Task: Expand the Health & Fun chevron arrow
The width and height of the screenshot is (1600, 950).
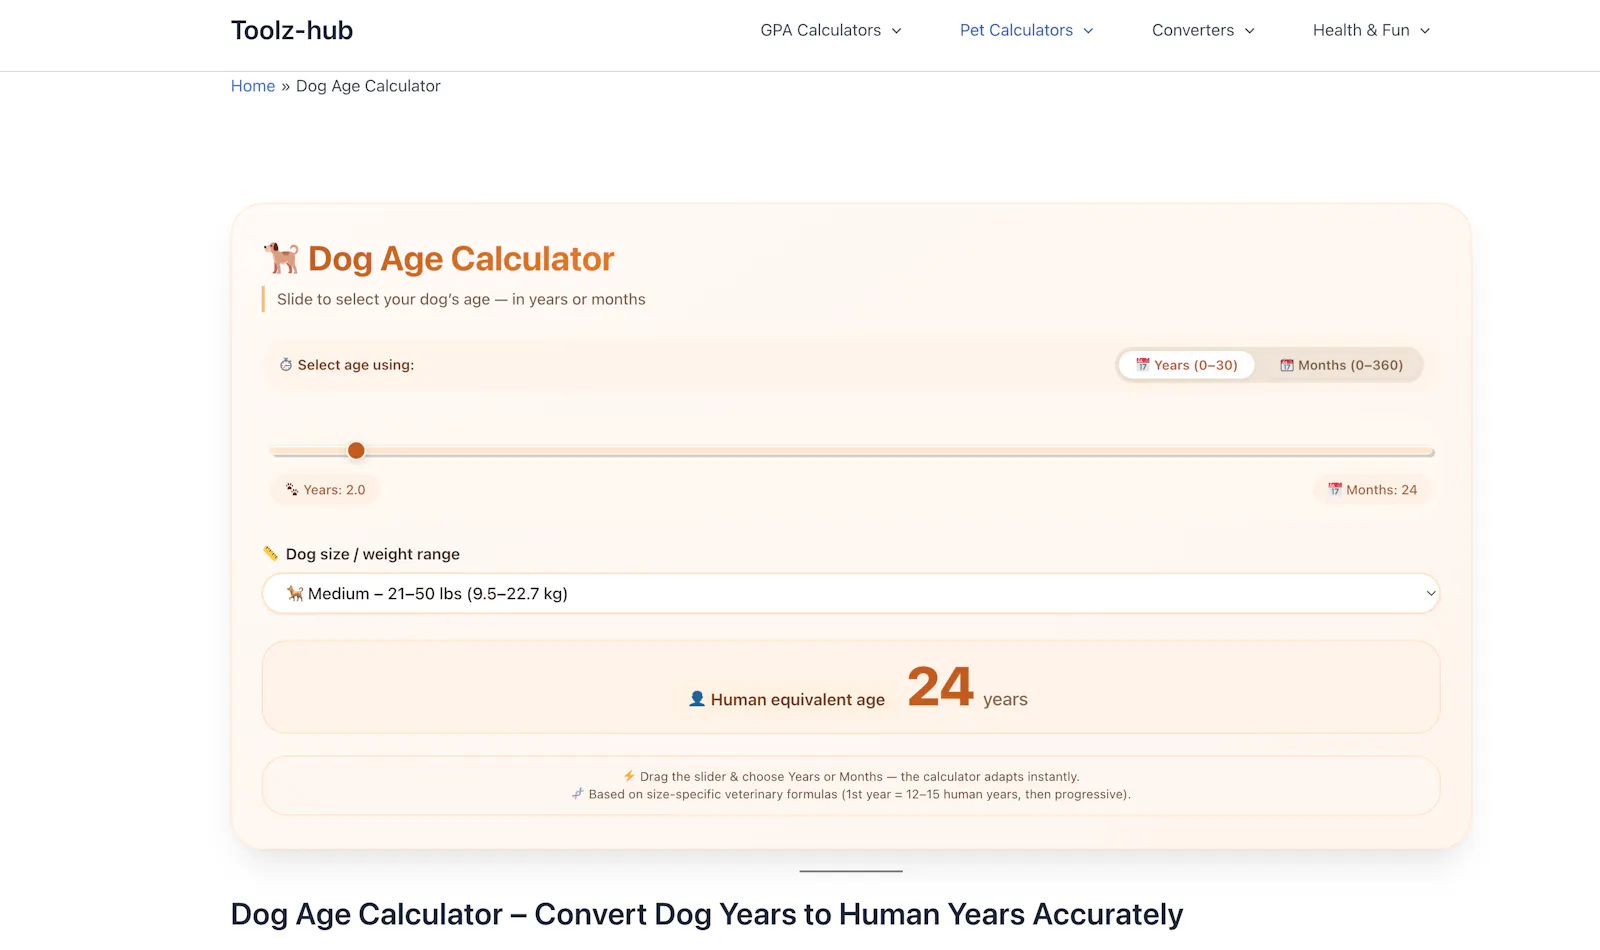Action: click(x=1425, y=31)
